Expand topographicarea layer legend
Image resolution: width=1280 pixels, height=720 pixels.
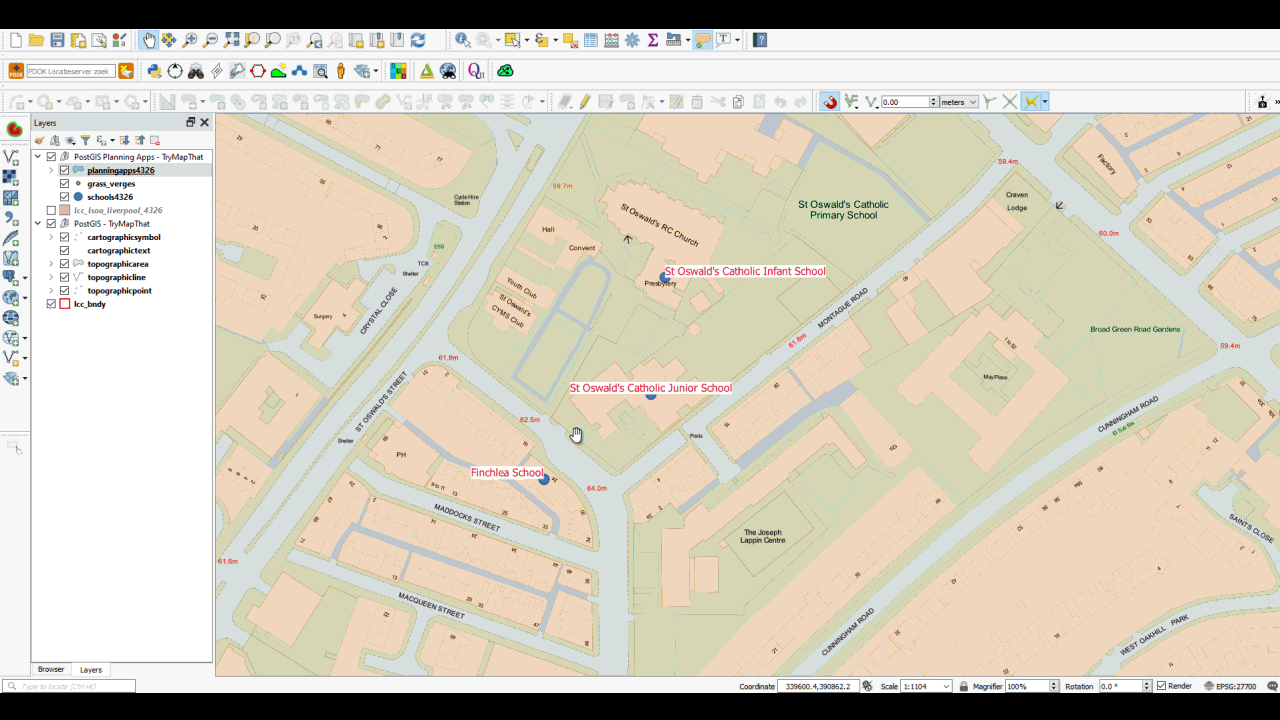pyautogui.click(x=51, y=264)
